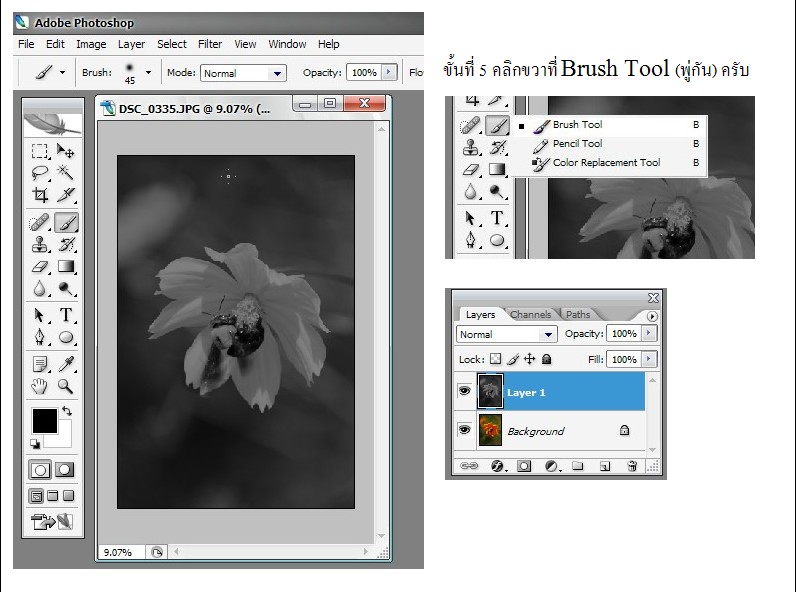Choose the Lasso tool
The height and width of the screenshot is (592, 796).
pos(40,173)
